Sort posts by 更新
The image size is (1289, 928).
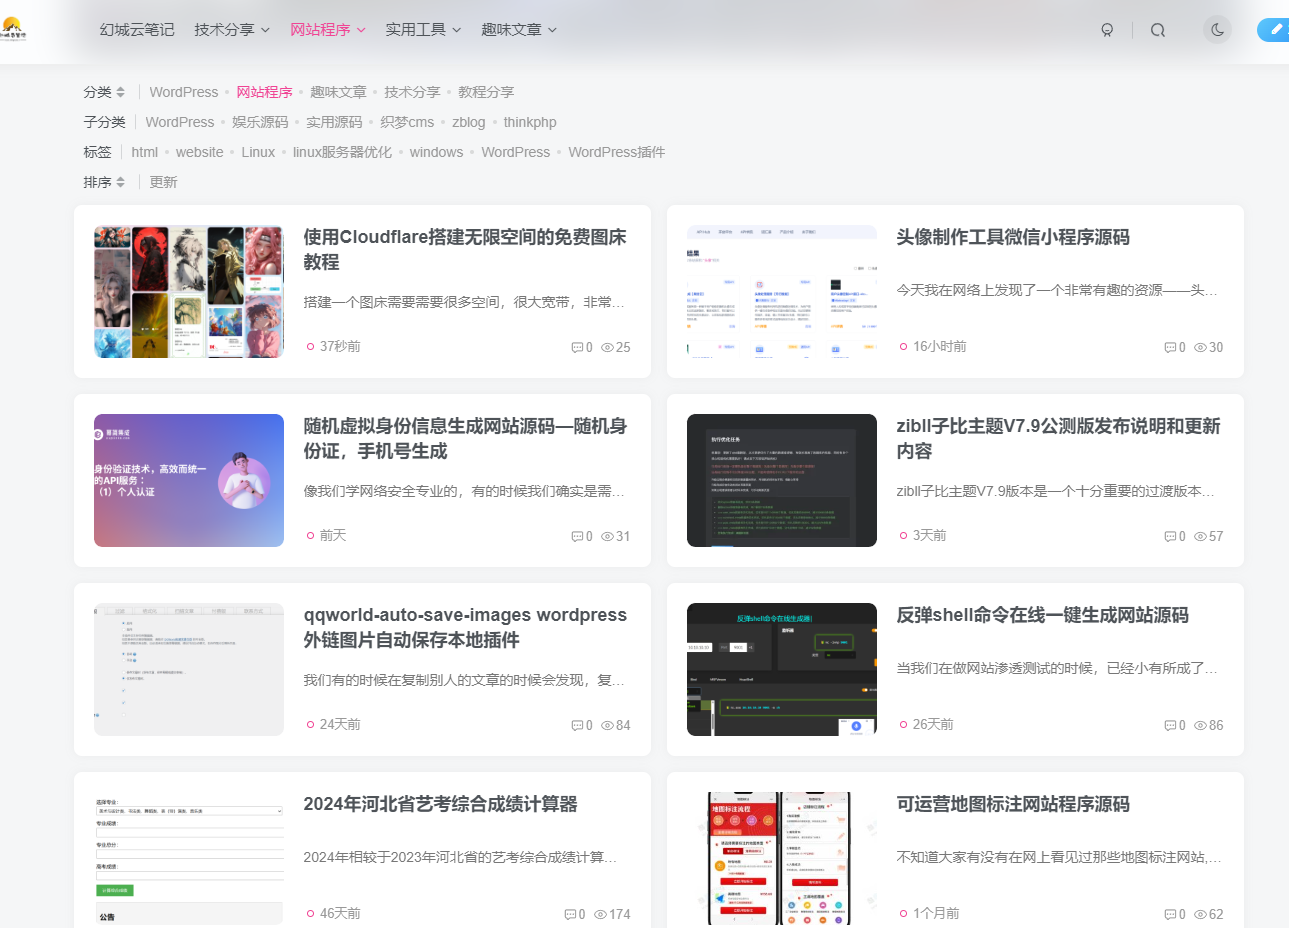[163, 182]
